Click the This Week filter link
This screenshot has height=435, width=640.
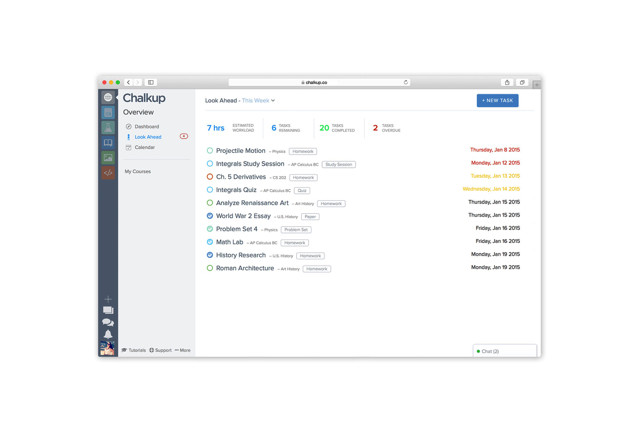[x=256, y=100]
